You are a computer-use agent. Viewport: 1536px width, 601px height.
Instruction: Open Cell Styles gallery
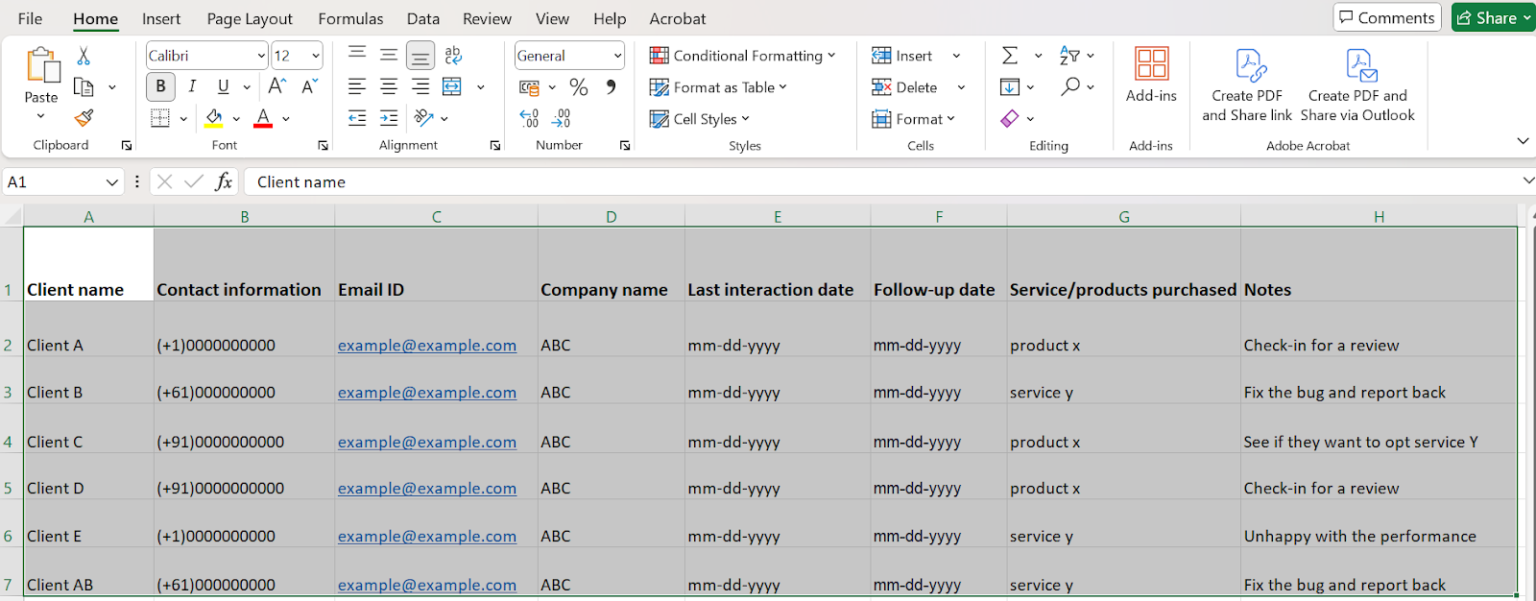click(x=700, y=118)
